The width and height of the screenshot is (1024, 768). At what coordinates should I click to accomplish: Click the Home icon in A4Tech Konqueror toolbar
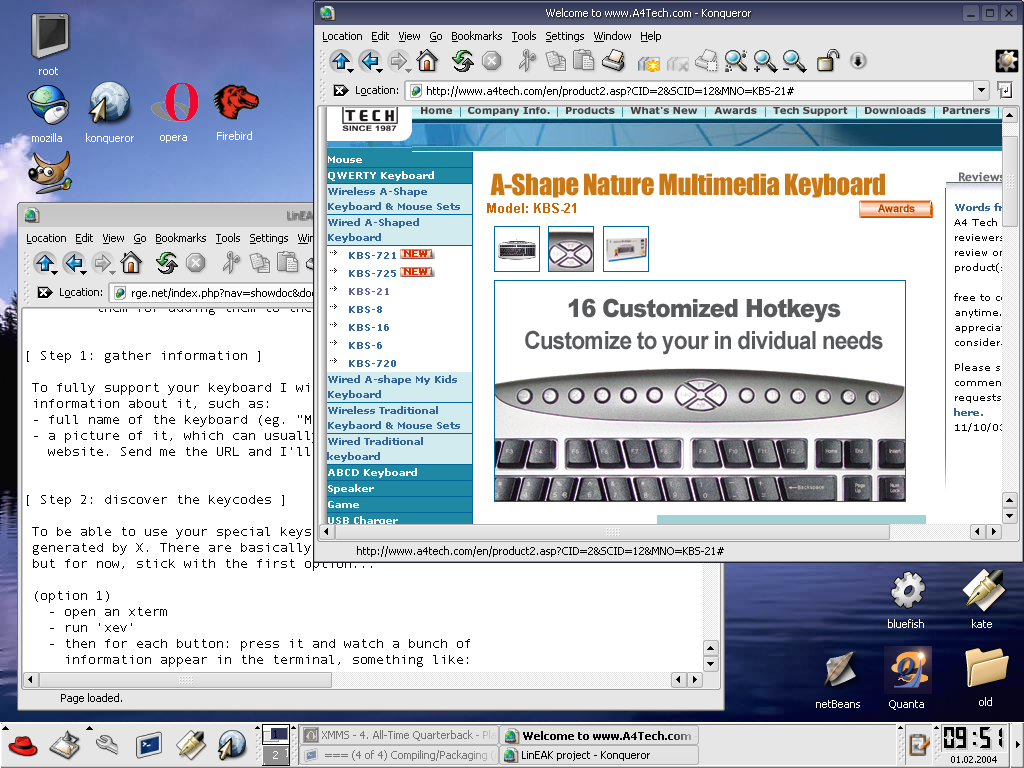[427, 61]
